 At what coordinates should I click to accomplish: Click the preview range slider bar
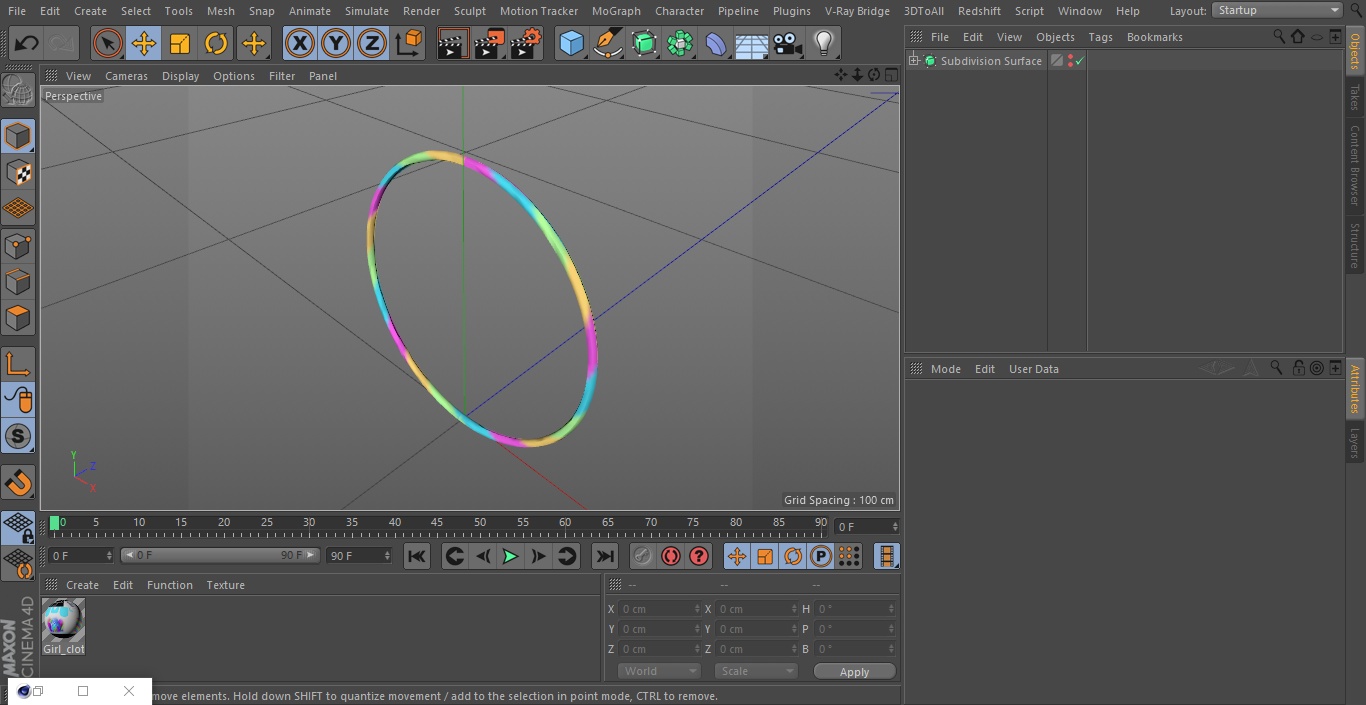click(220, 555)
